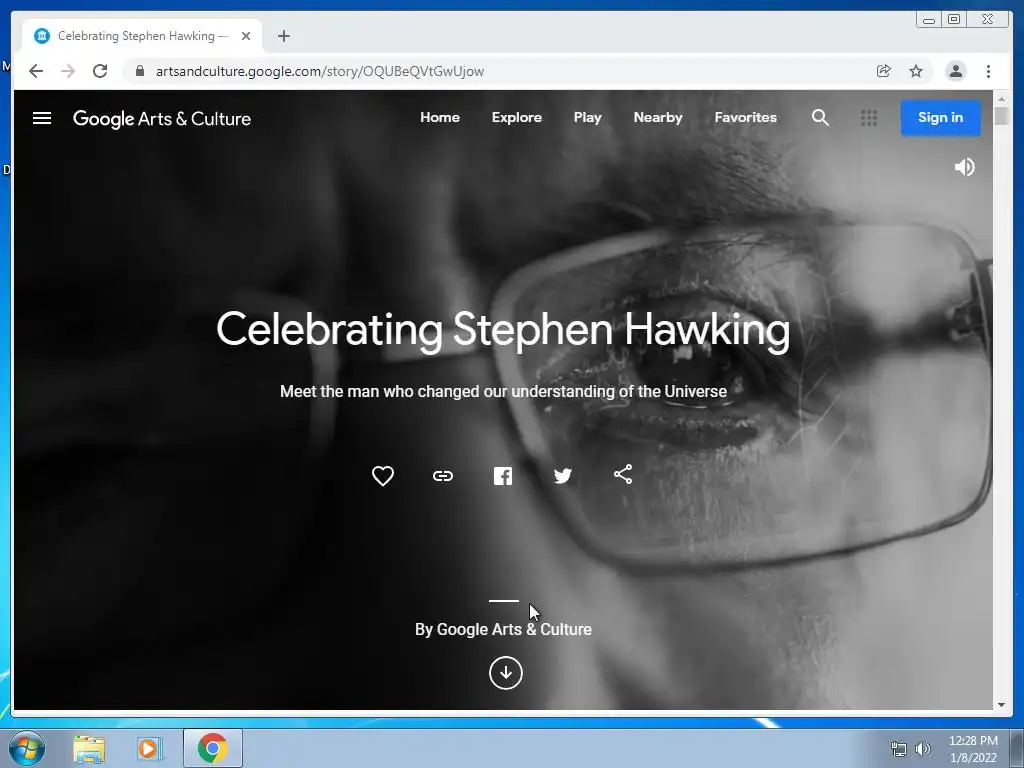Restore down the Chrome window
Screen dimensions: 1024x768
(954, 20)
